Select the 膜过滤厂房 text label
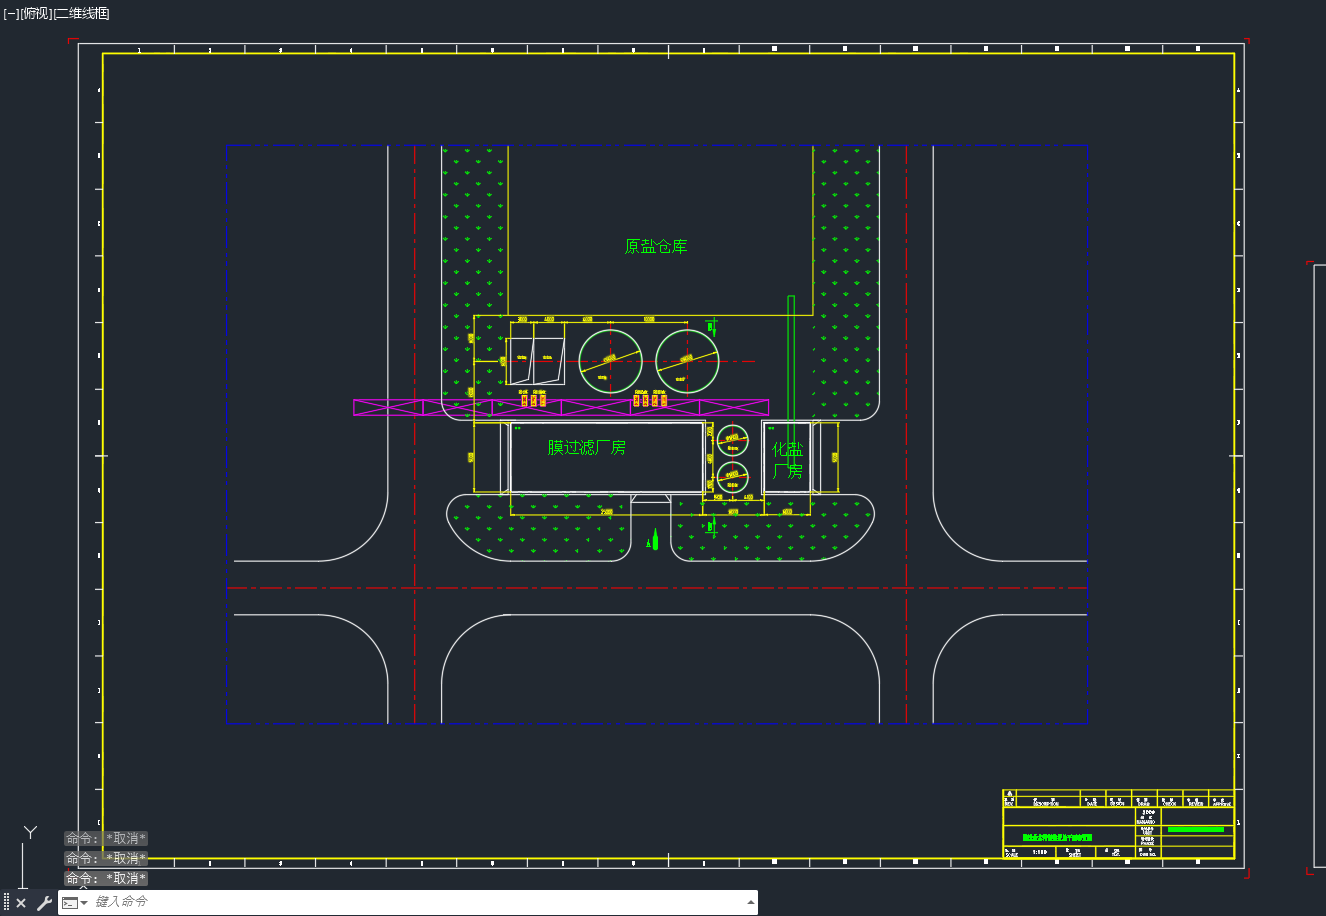Image resolution: width=1326 pixels, height=916 pixels. click(587, 448)
